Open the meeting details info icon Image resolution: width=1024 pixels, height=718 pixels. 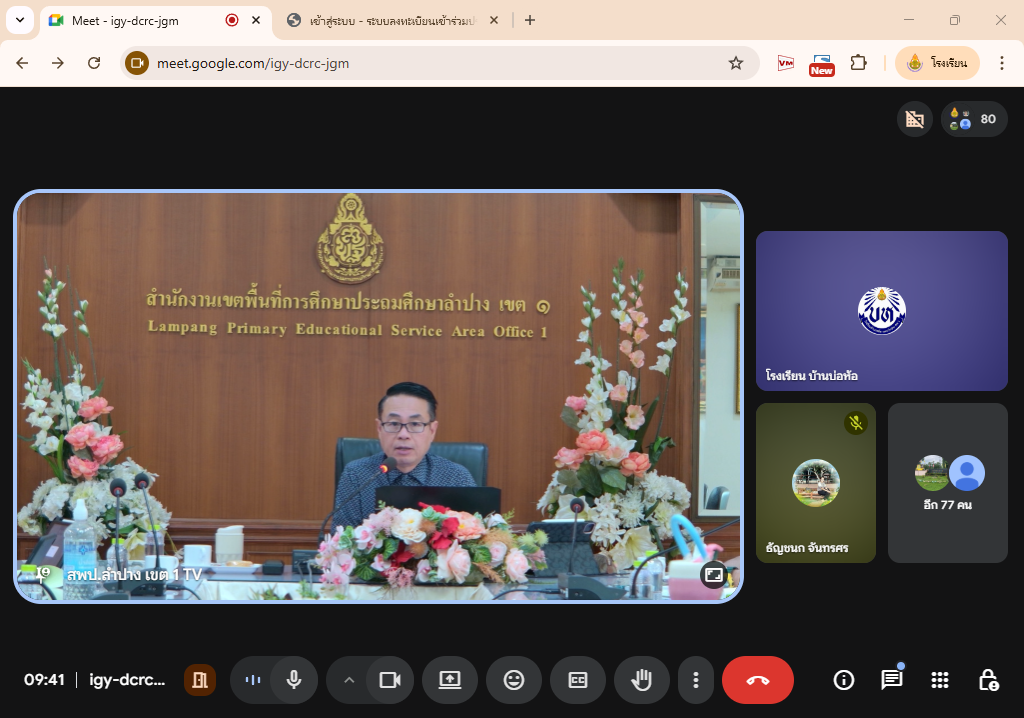[844, 680]
